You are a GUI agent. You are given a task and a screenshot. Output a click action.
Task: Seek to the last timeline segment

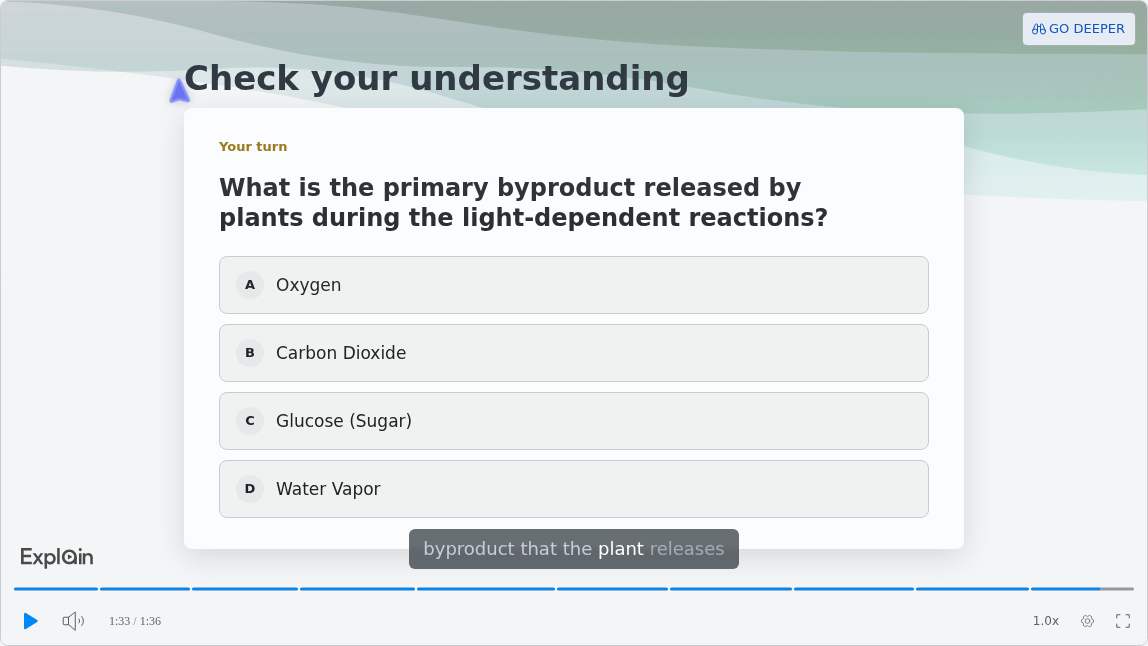(x=1082, y=589)
